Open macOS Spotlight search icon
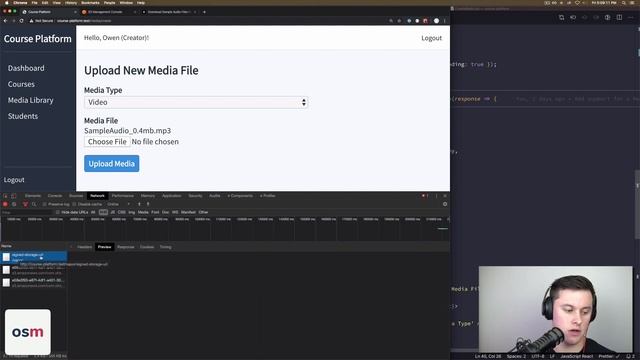The image size is (640, 360). (x=623, y=3)
